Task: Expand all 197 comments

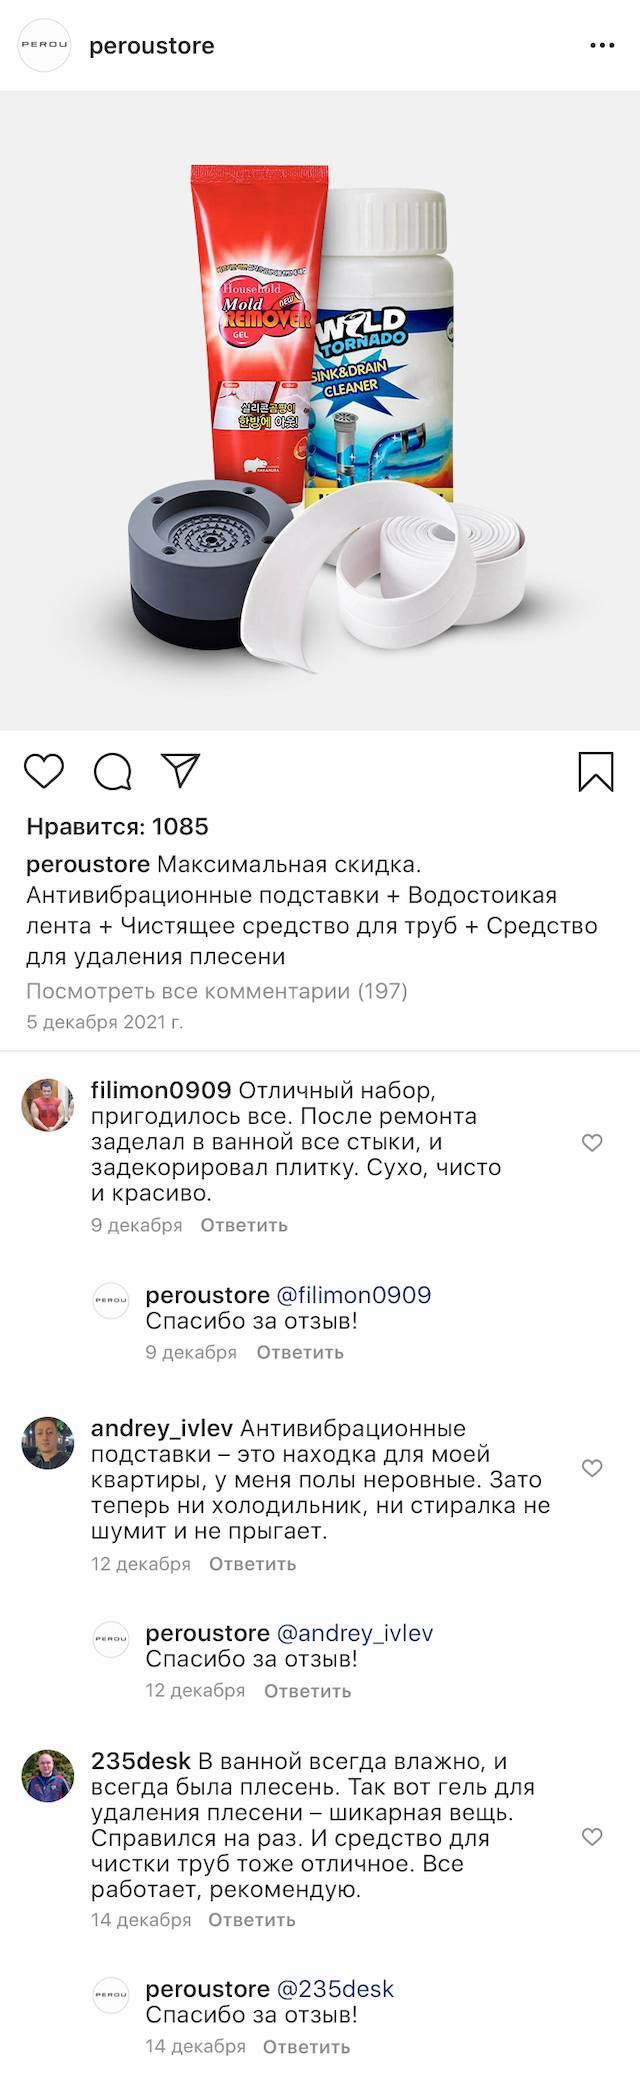Action: coord(217,991)
